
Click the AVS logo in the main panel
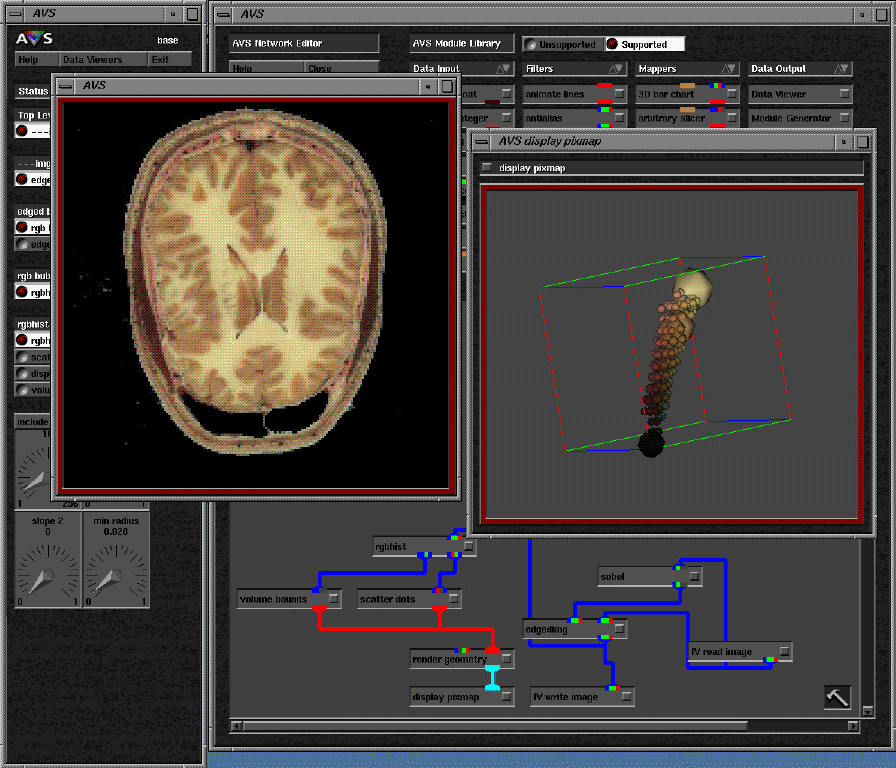pyautogui.click(x=34, y=38)
